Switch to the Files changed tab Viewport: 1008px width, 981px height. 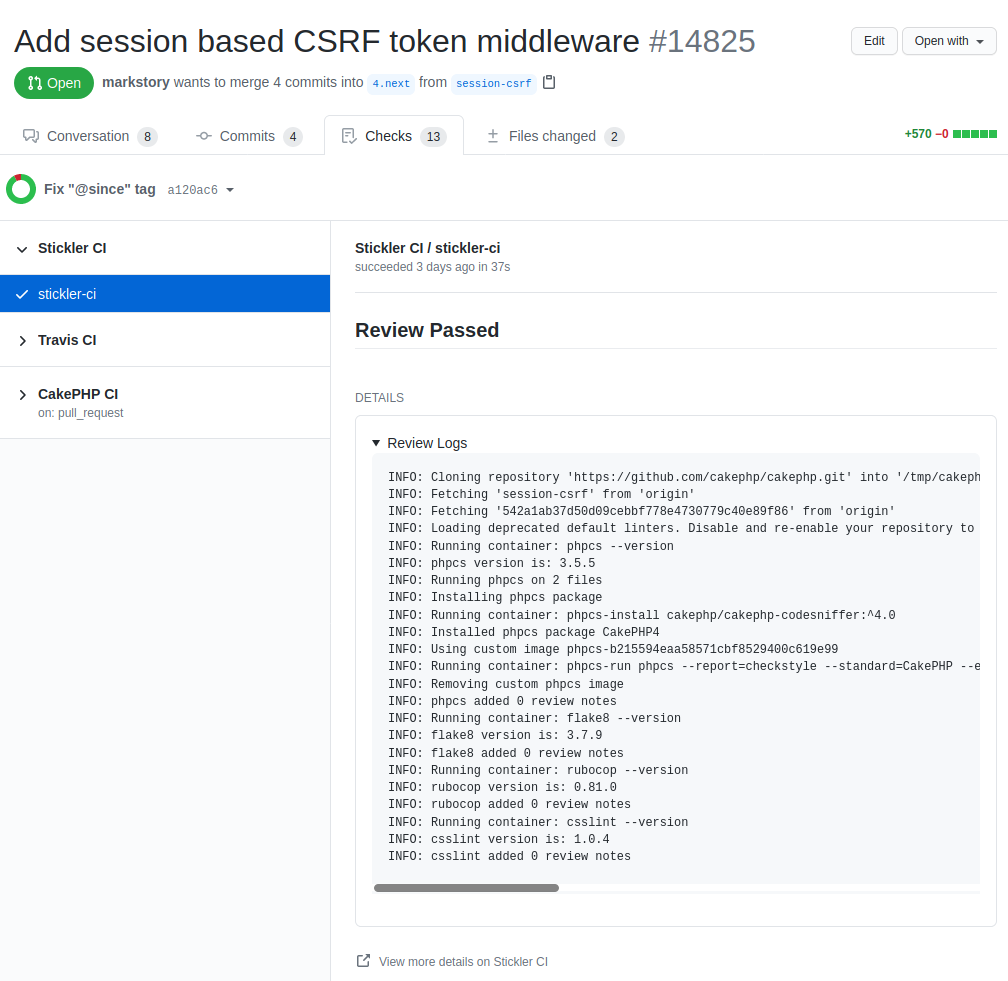pyautogui.click(x=555, y=136)
